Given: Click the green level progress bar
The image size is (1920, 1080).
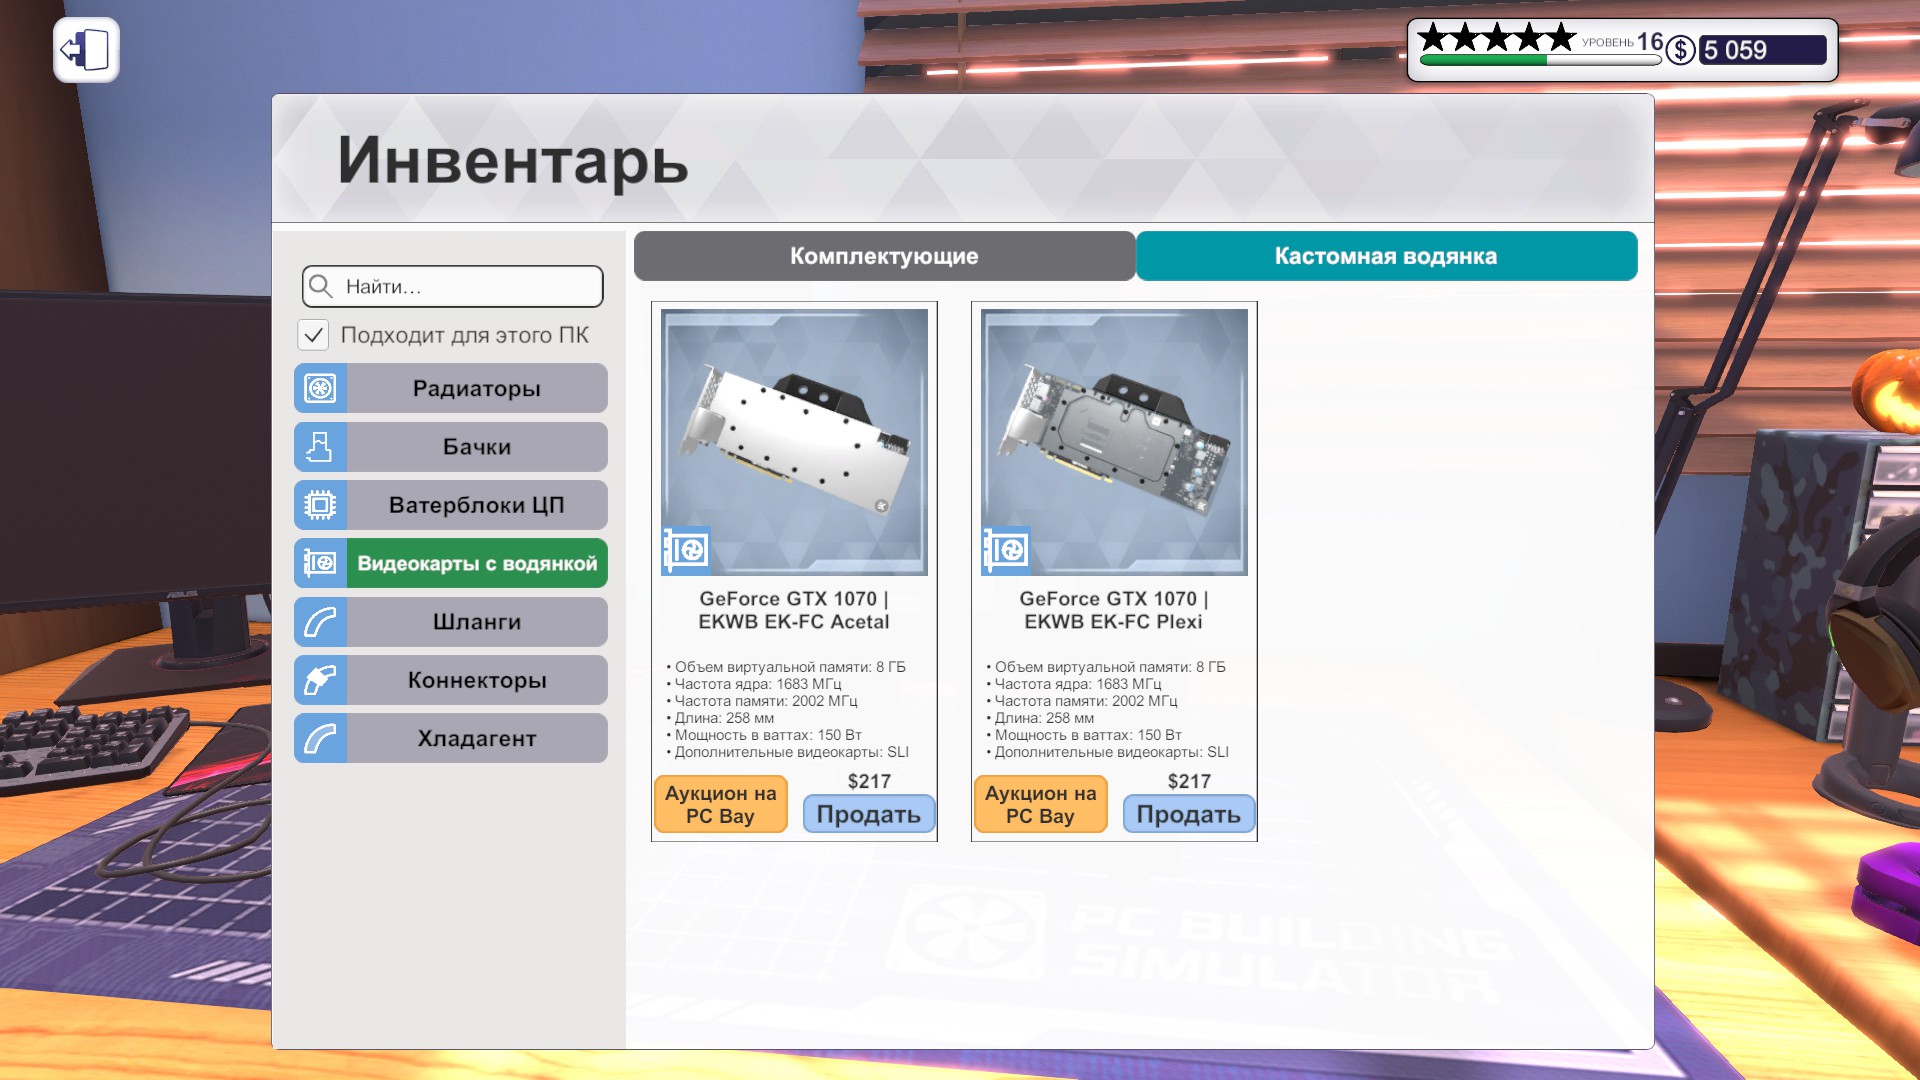Looking at the screenshot, I should point(1483,60).
